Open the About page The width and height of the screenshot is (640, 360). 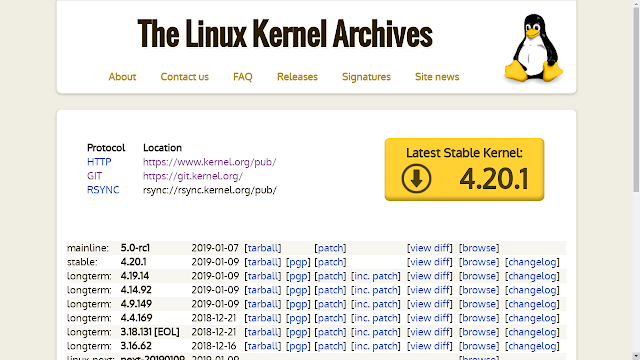(x=122, y=77)
